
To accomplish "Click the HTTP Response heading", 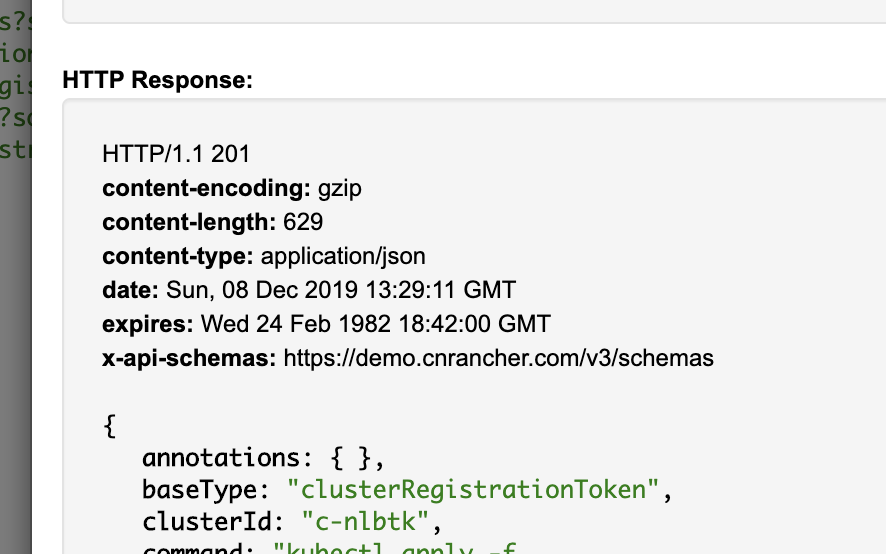I will 158,80.
